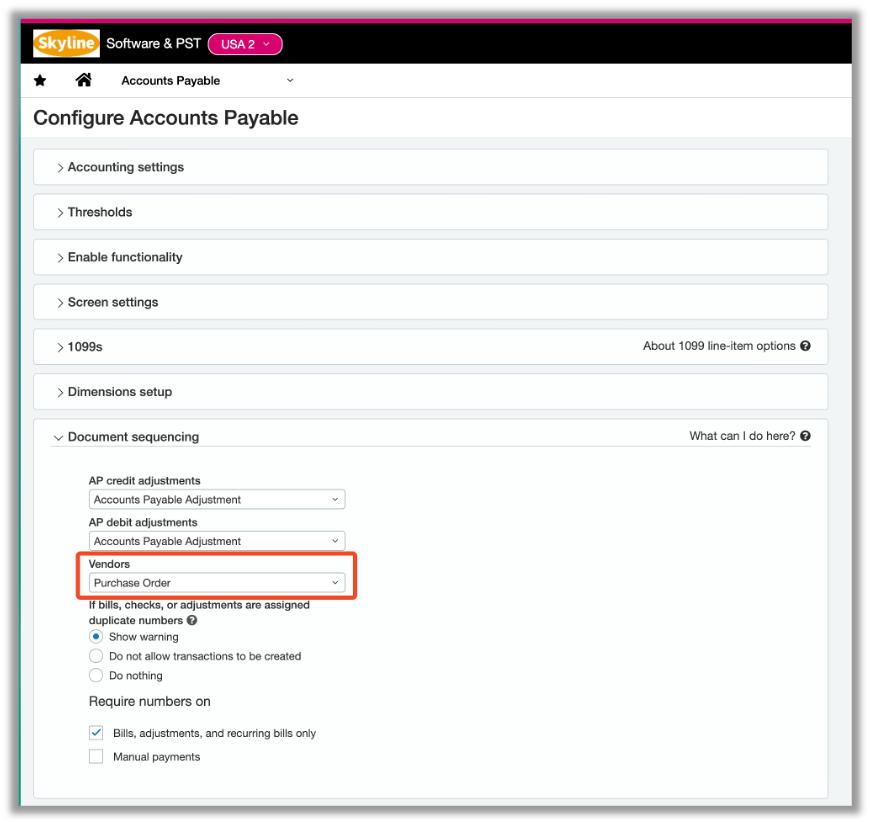
Task: Click the help icon next to What can I do here
Action: coord(805,436)
